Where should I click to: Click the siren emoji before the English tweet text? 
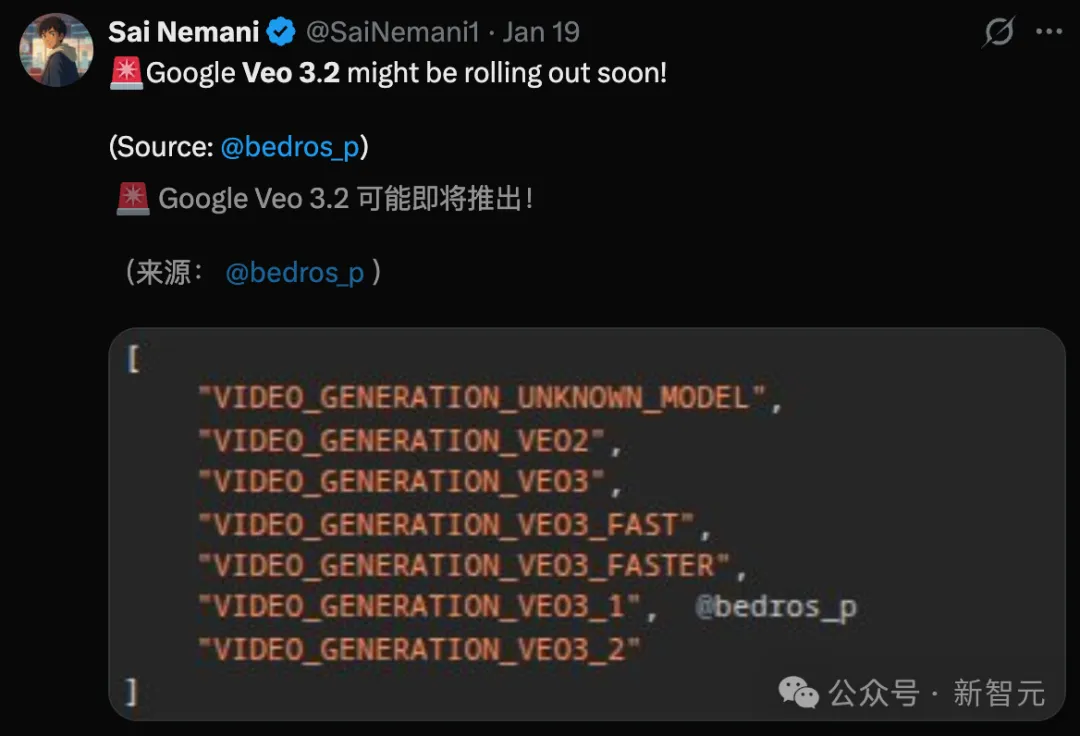(126, 73)
